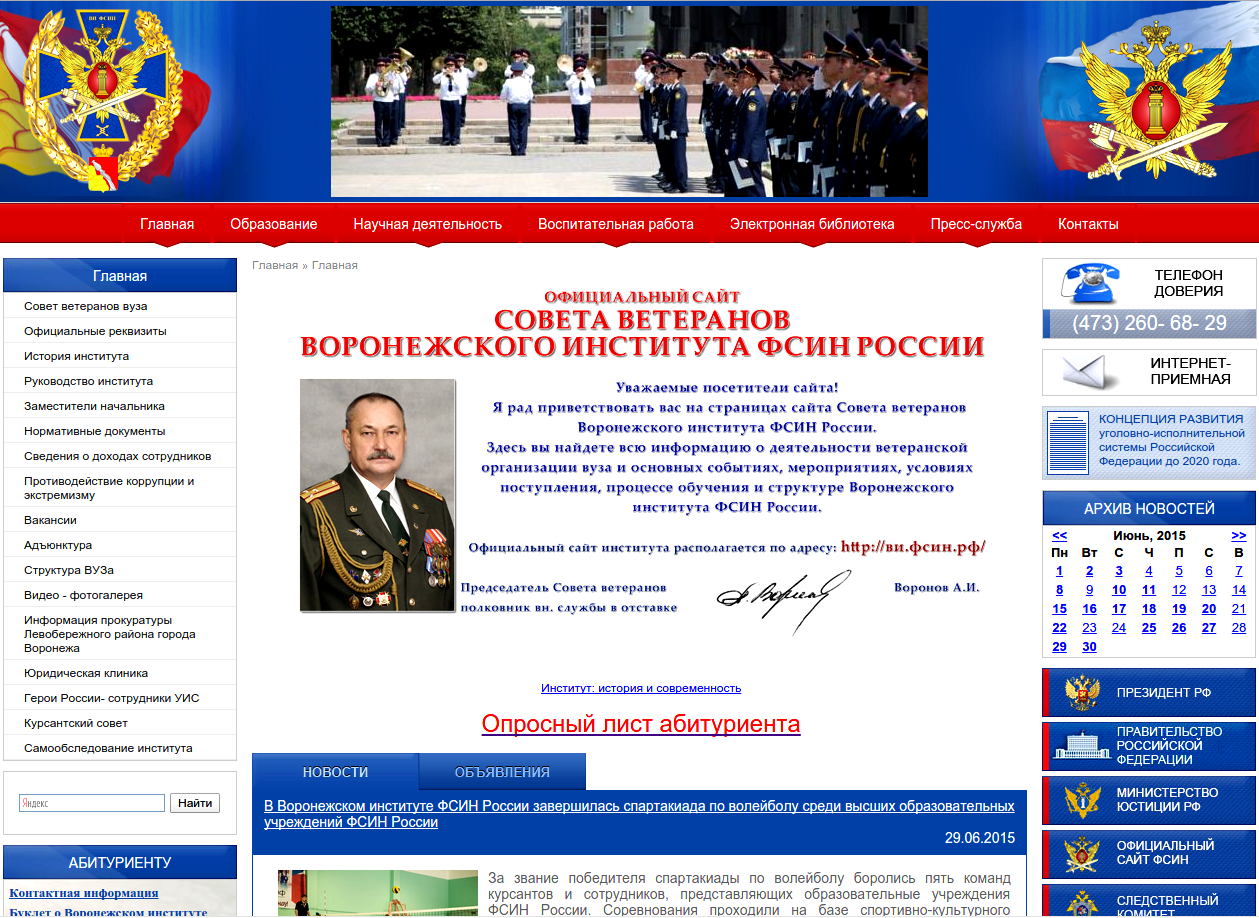Click the coat of arms icon for Президент РФ
This screenshot has height=918, width=1259.
[x=1082, y=693]
